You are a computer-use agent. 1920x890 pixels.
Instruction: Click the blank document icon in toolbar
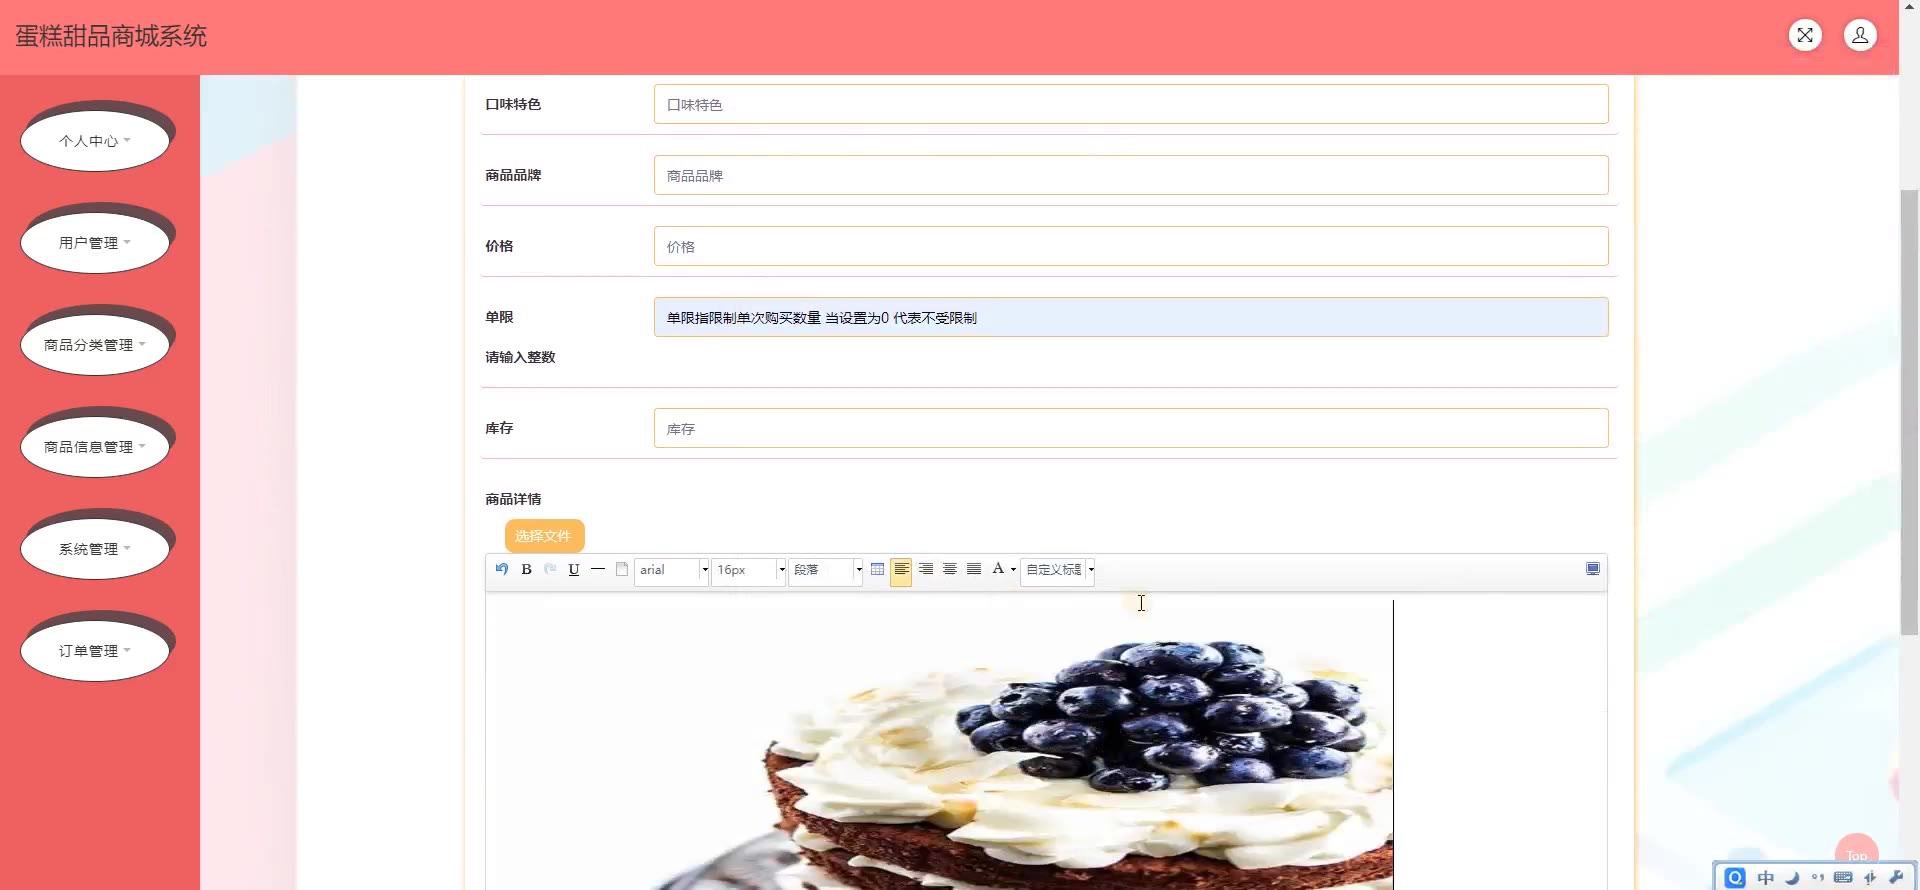pyautogui.click(x=622, y=569)
